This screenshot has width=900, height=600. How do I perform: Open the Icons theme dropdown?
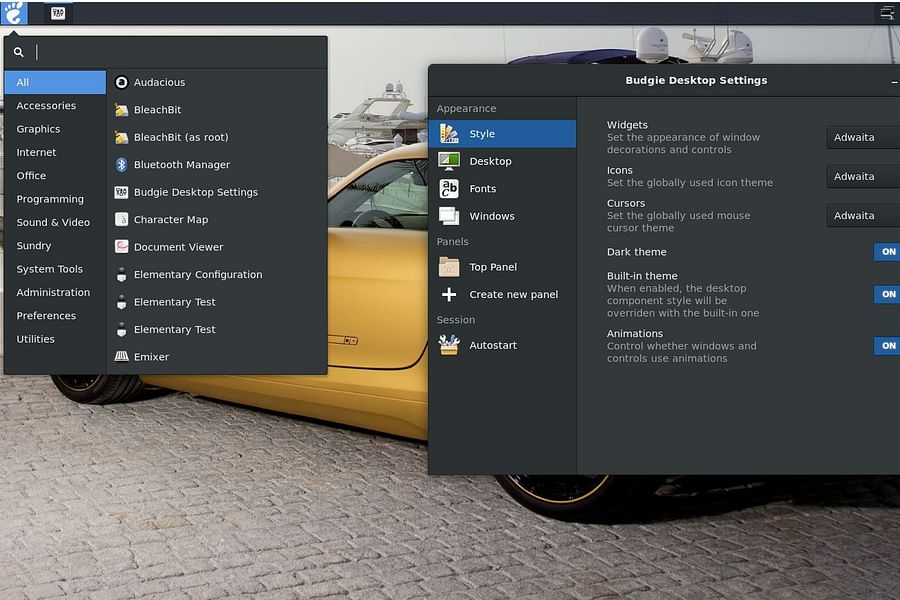[862, 176]
